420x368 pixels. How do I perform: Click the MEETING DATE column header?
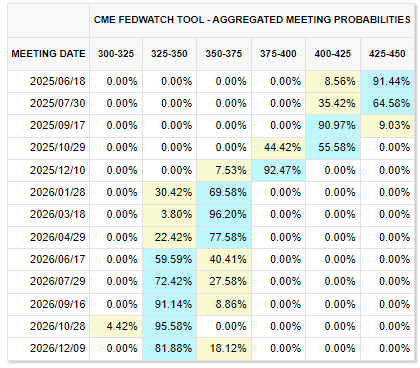48,54
